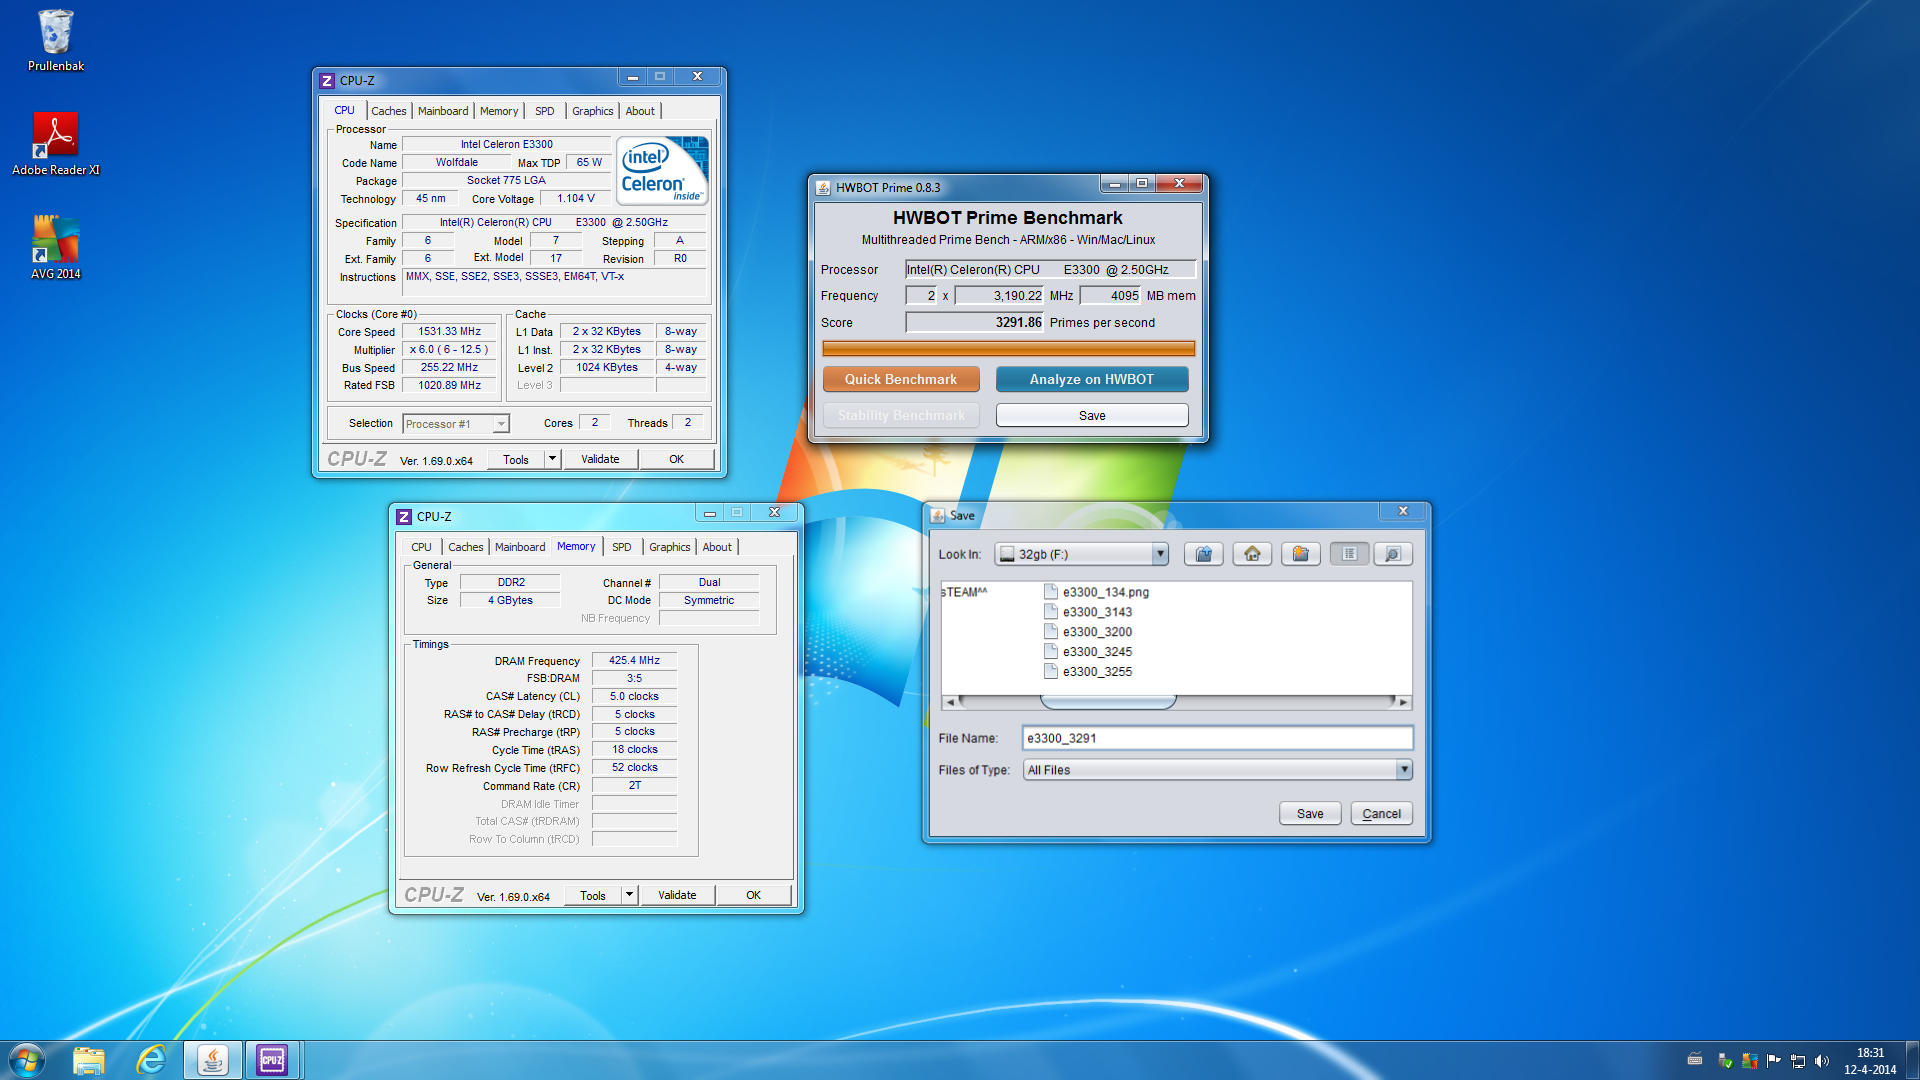Open the volume speaker tray icon
The width and height of the screenshot is (1920, 1080).
pos(1821,1060)
